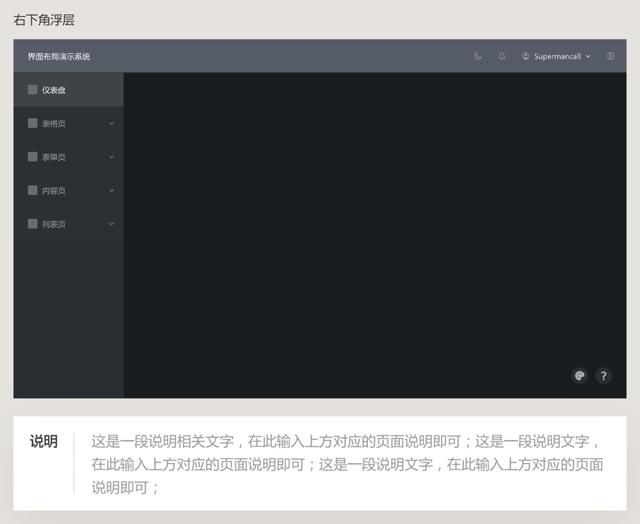The height and width of the screenshot is (524, 640).
Task: Select the 仪表盘 sidebar menu item
Action: (69, 90)
